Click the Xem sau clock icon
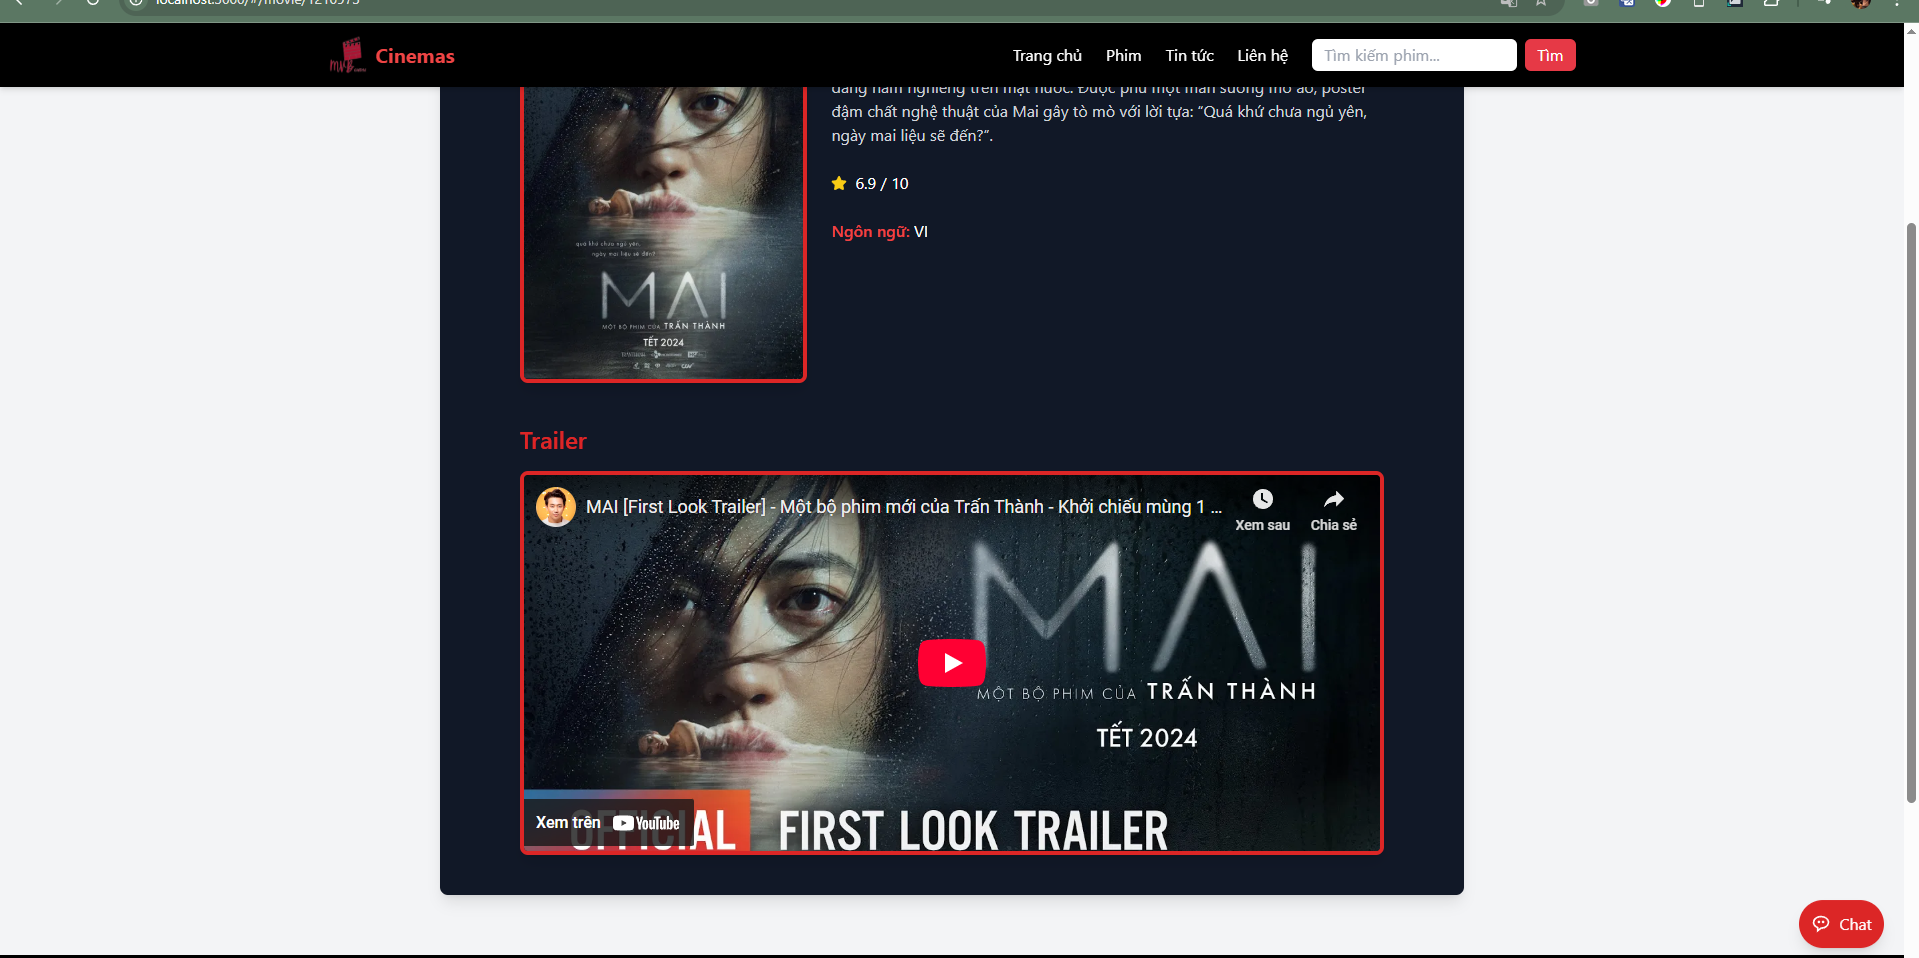The height and width of the screenshot is (958, 1919). (1263, 499)
